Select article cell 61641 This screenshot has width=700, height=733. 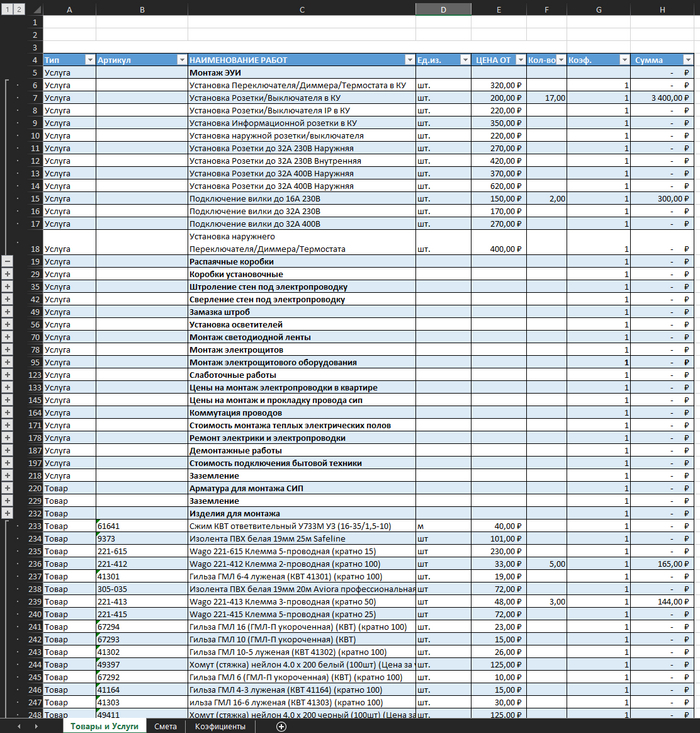[x=142, y=526]
